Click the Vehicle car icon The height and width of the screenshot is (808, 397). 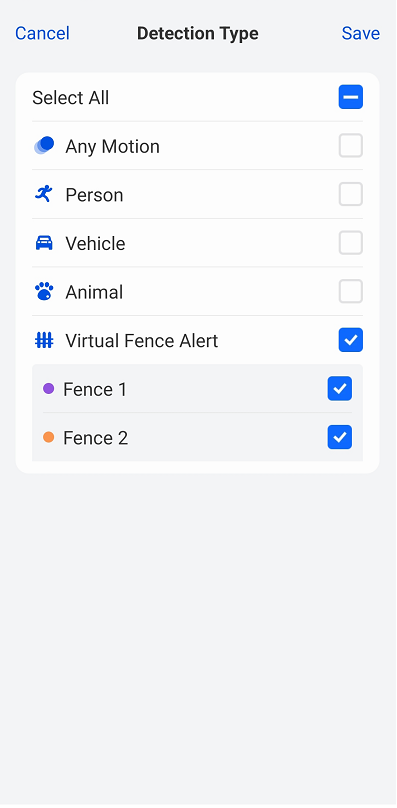[44, 243]
